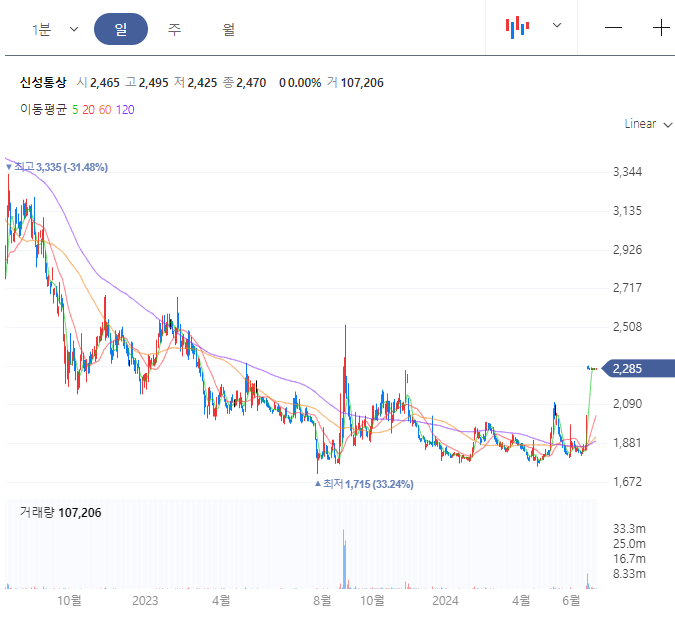
Task: Click the 2,508 price axis label
Action: click(x=627, y=327)
